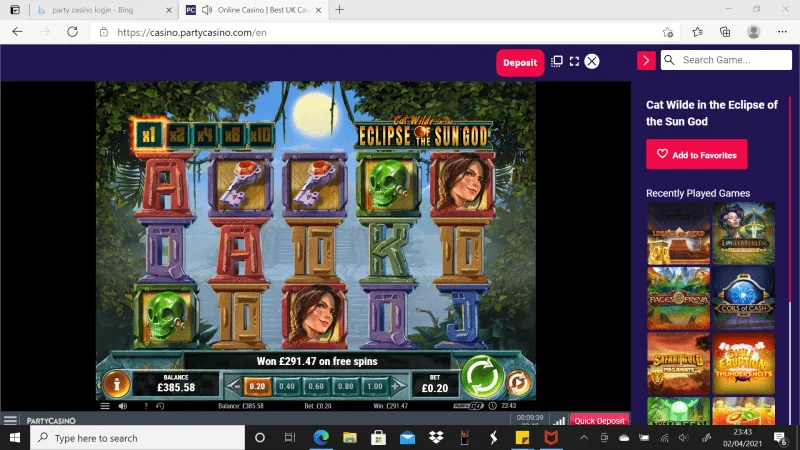Open browser profile avatar
Image resolution: width=800 pixels, height=450 pixels.
tap(754, 32)
